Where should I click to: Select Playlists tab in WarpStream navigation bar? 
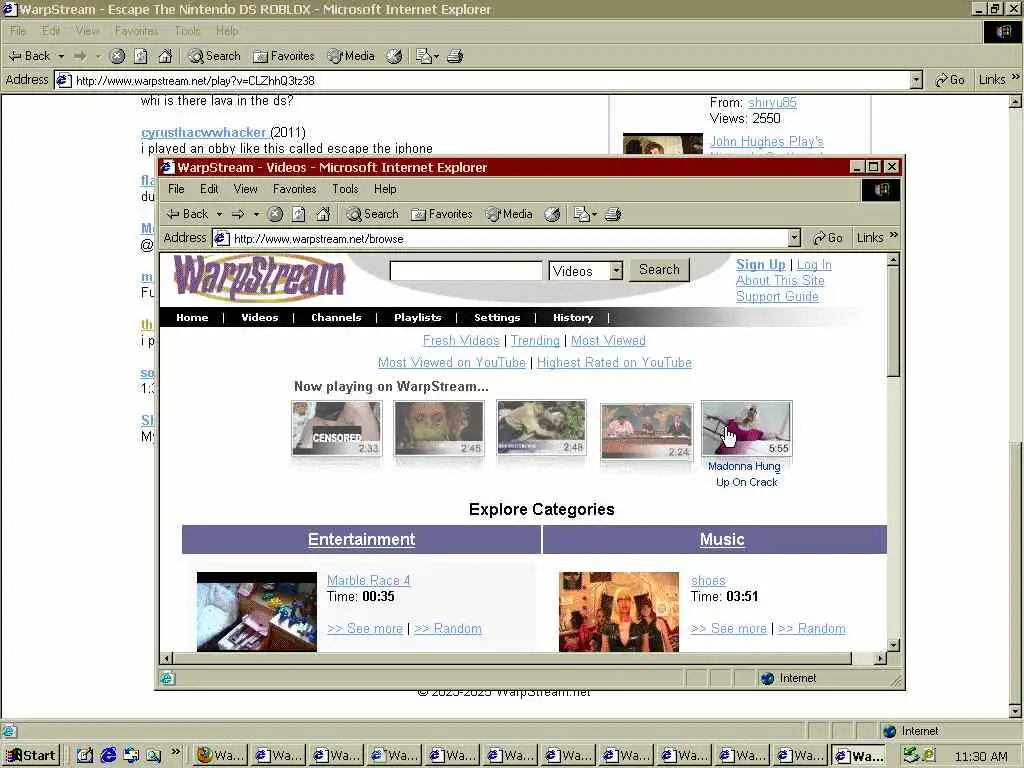(x=417, y=317)
